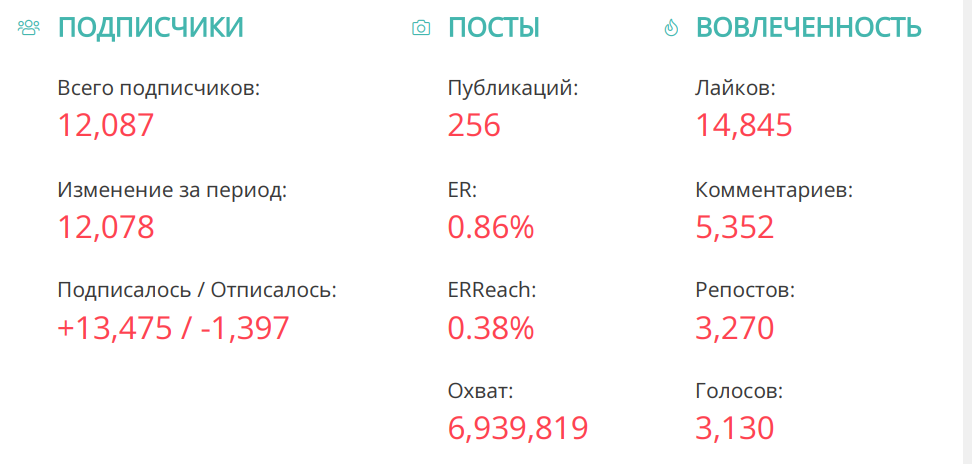Click total subscribers value 12,087
This screenshot has width=972, height=464.
[106, 126]
